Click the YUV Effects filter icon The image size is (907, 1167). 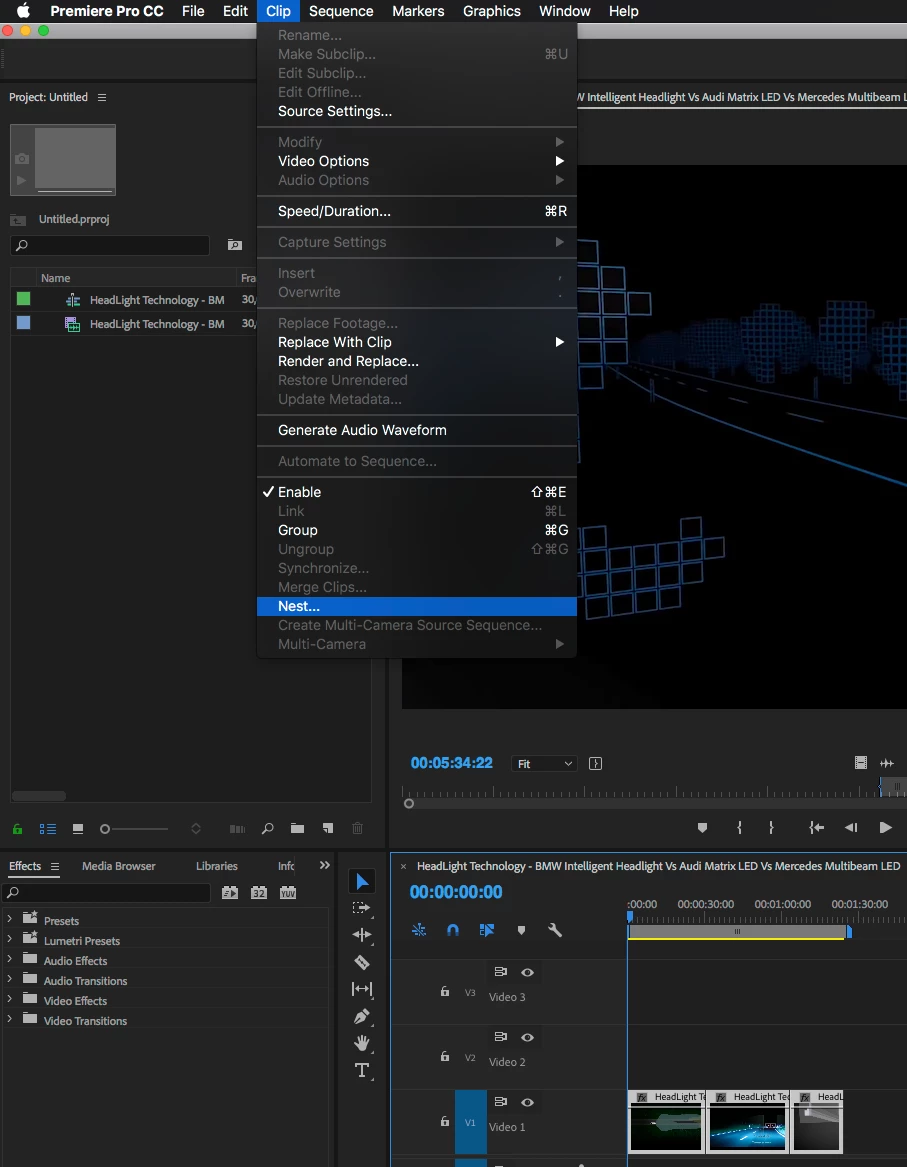click(x=288, y=892)
